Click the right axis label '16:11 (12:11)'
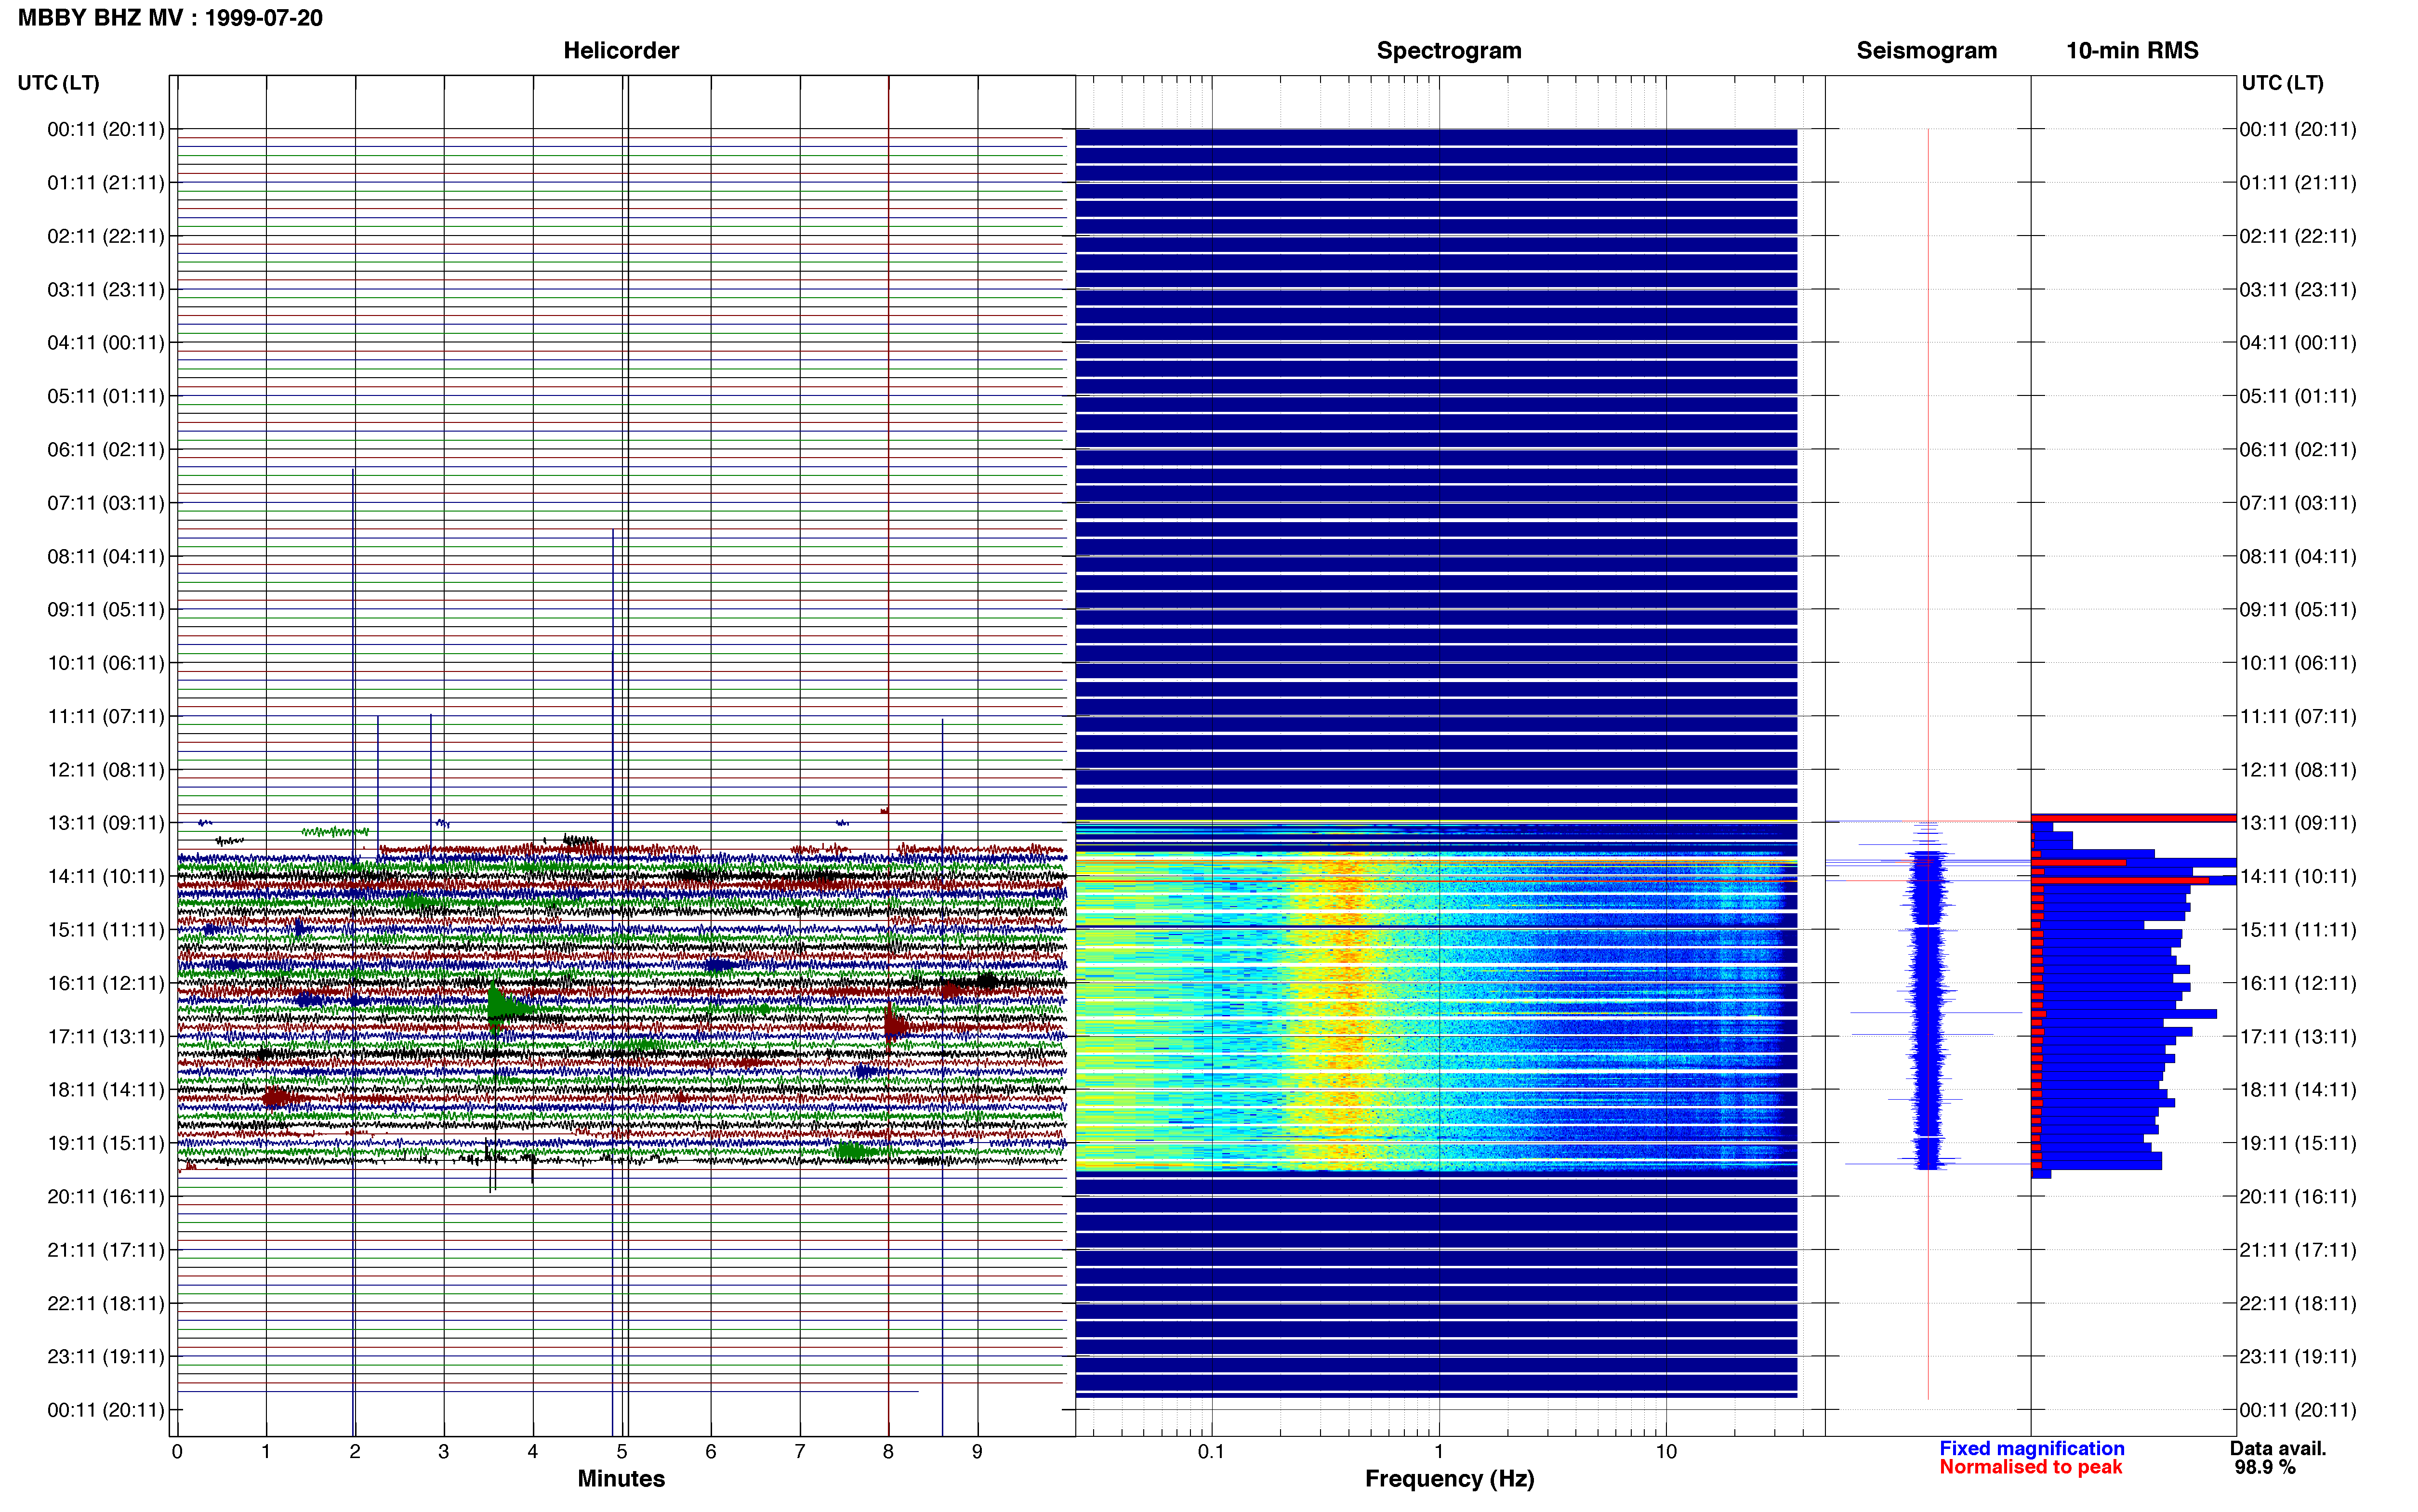Image resolution: width=2418 pixels, height=1512 pixels. coord(2298,983)
